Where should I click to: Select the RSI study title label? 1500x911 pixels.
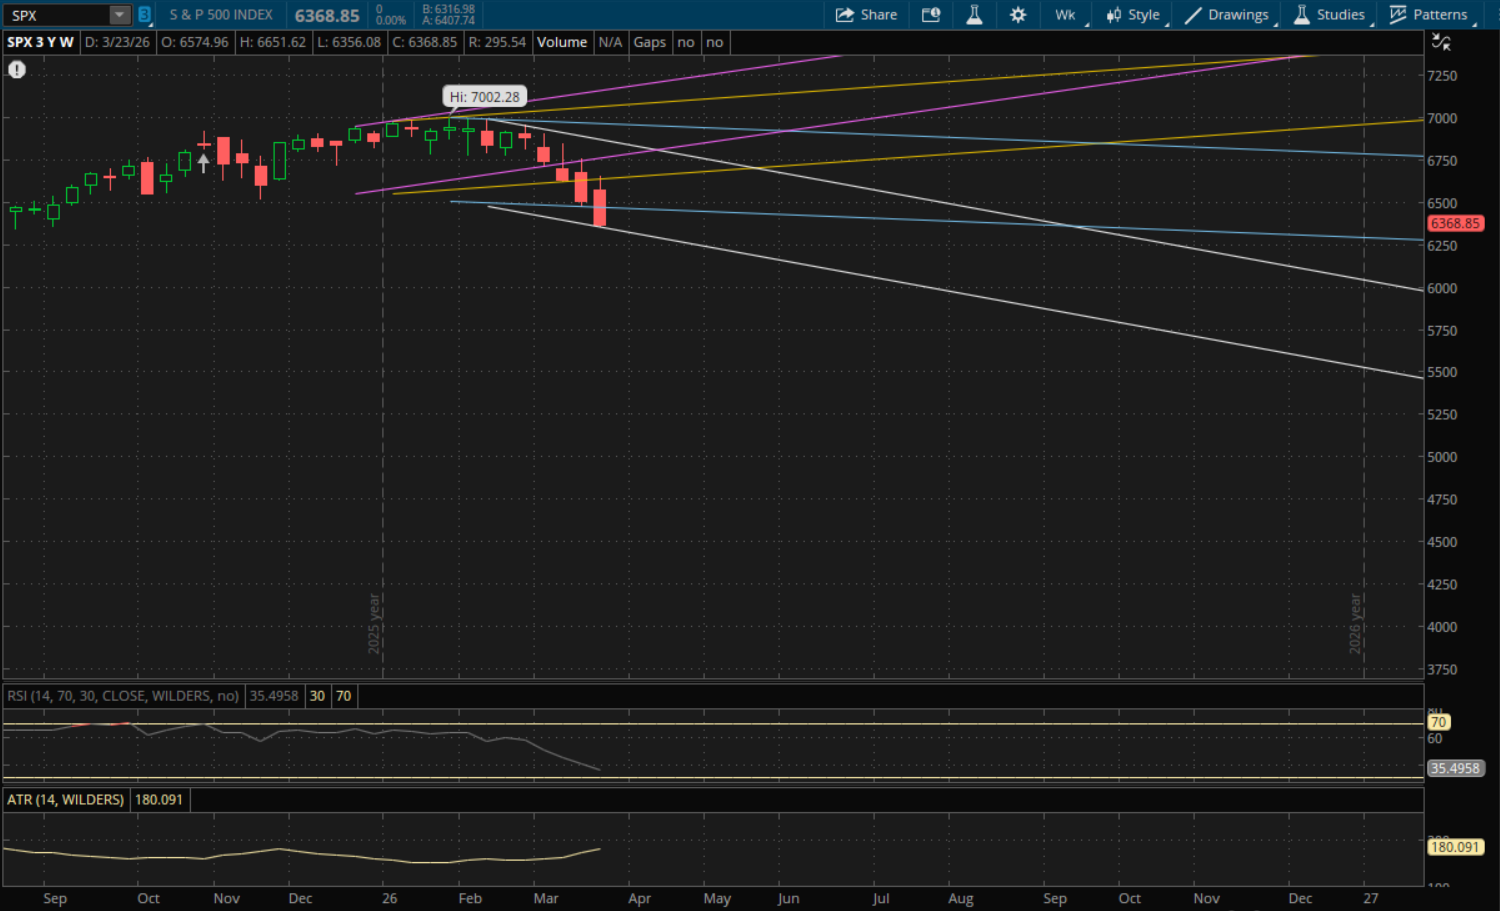coord(123,696)
